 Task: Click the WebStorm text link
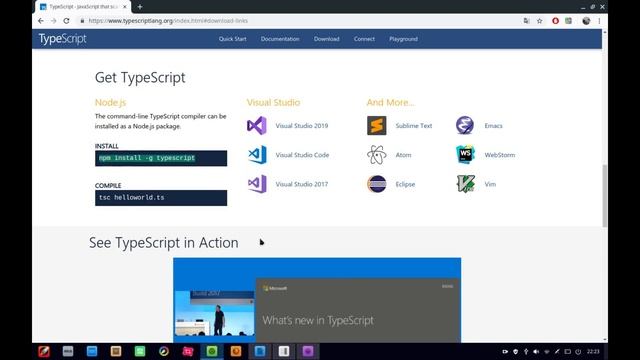(500, 155)
